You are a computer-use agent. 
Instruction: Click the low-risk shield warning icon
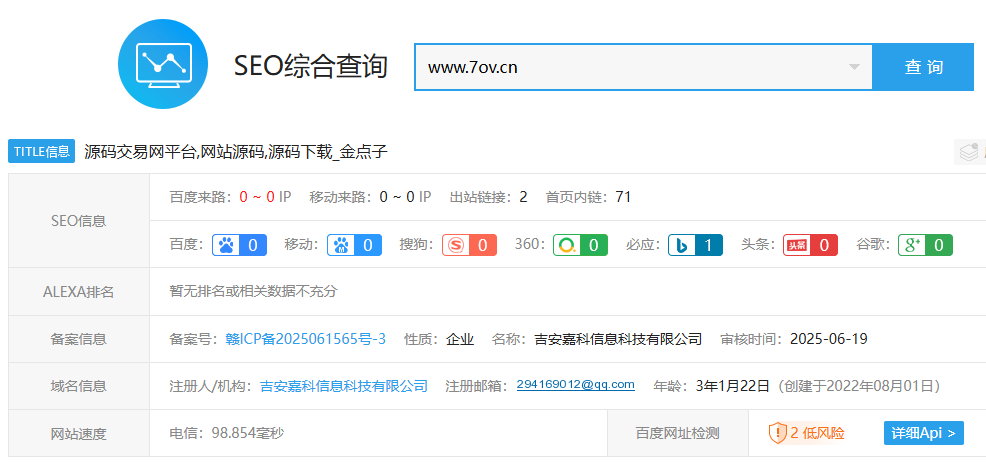tap(777, 433)
